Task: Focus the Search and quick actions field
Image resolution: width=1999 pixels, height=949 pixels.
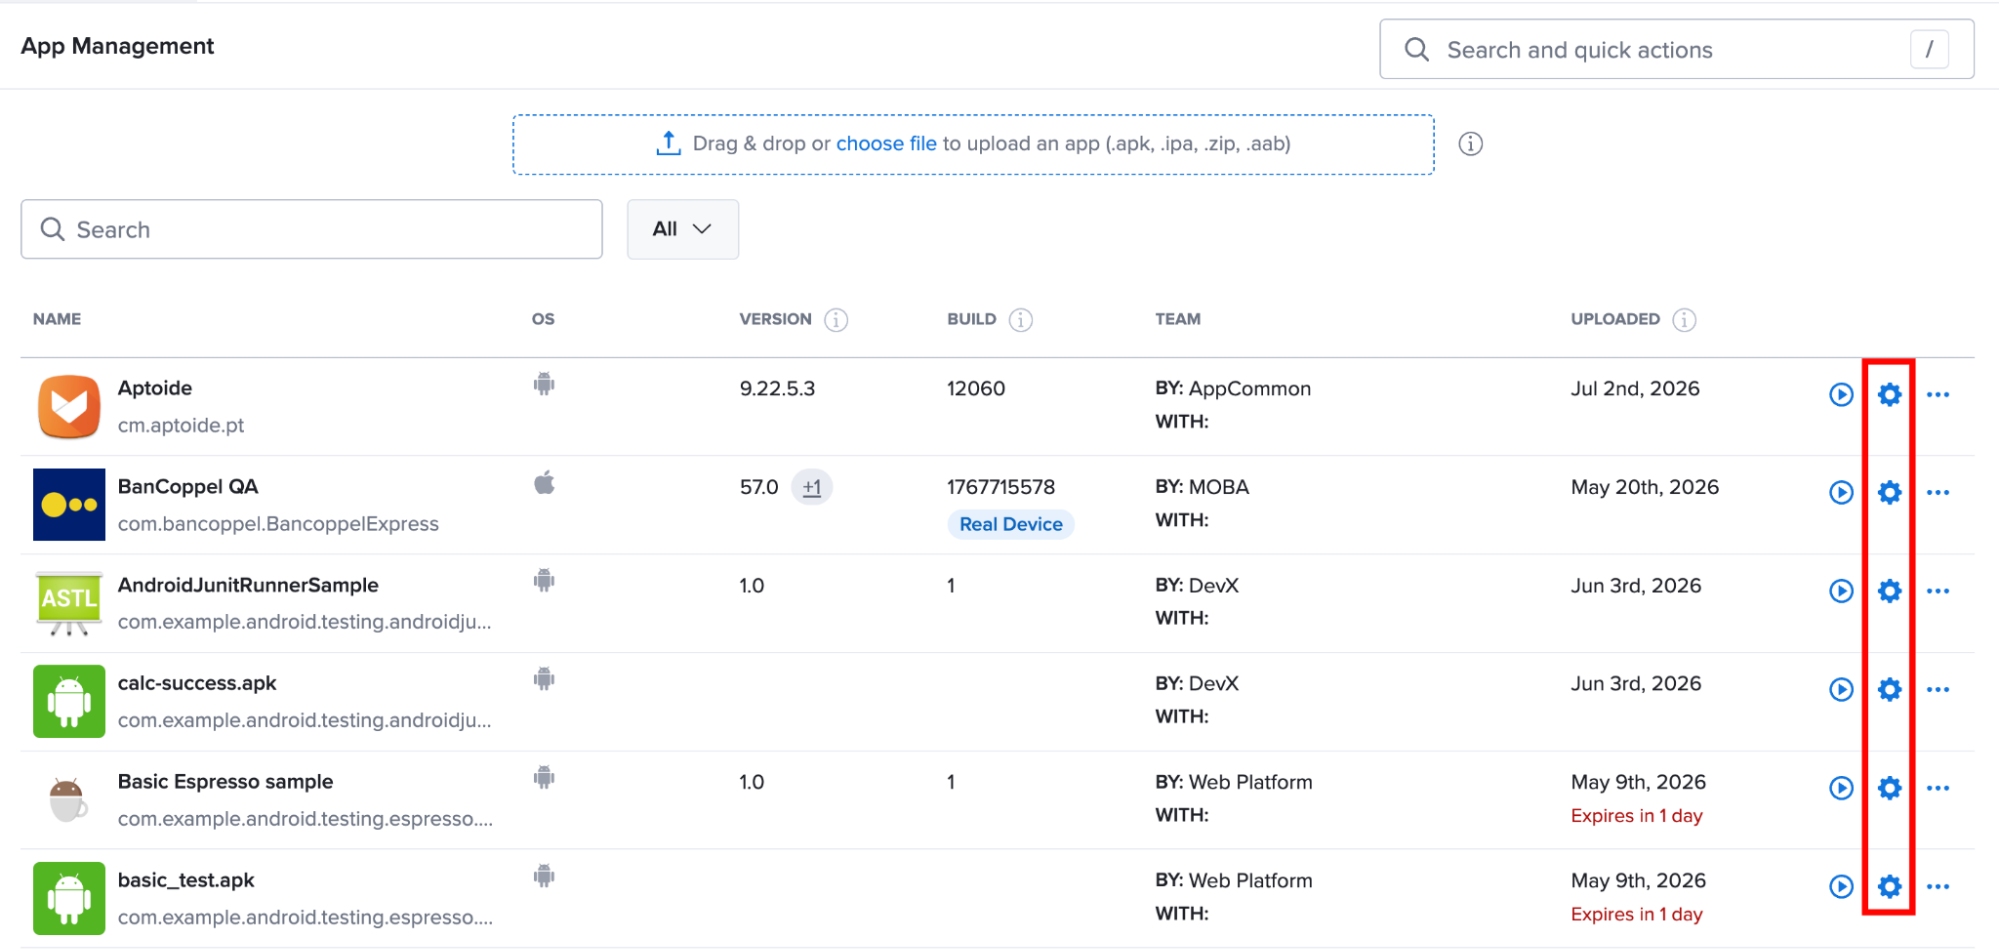Action: tap(1677, 49)
